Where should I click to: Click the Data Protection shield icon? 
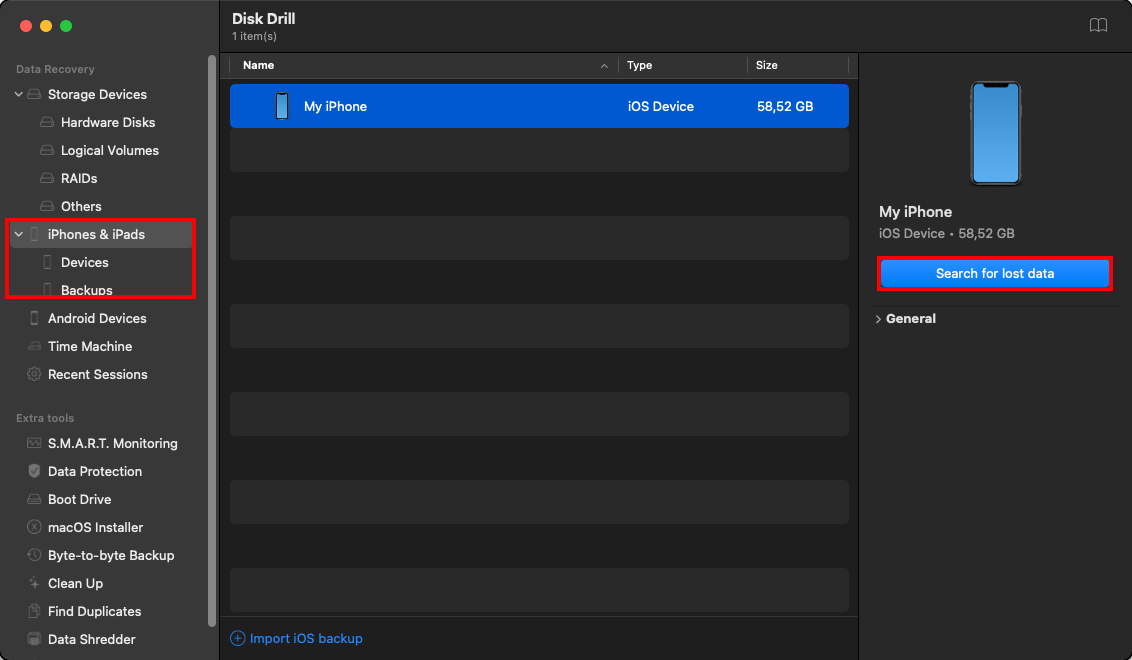click(x=34, y=472)
